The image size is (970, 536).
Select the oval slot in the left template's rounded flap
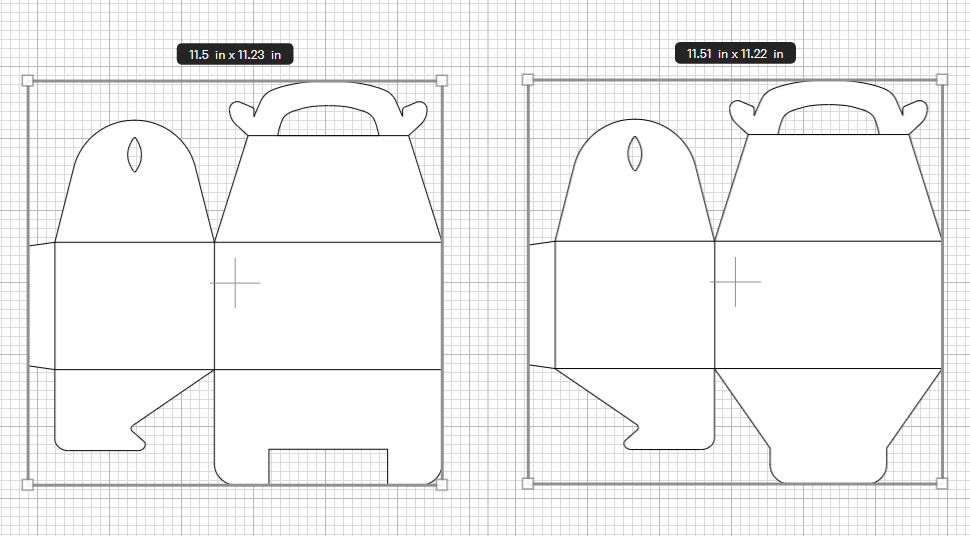[x=134, y=155]
